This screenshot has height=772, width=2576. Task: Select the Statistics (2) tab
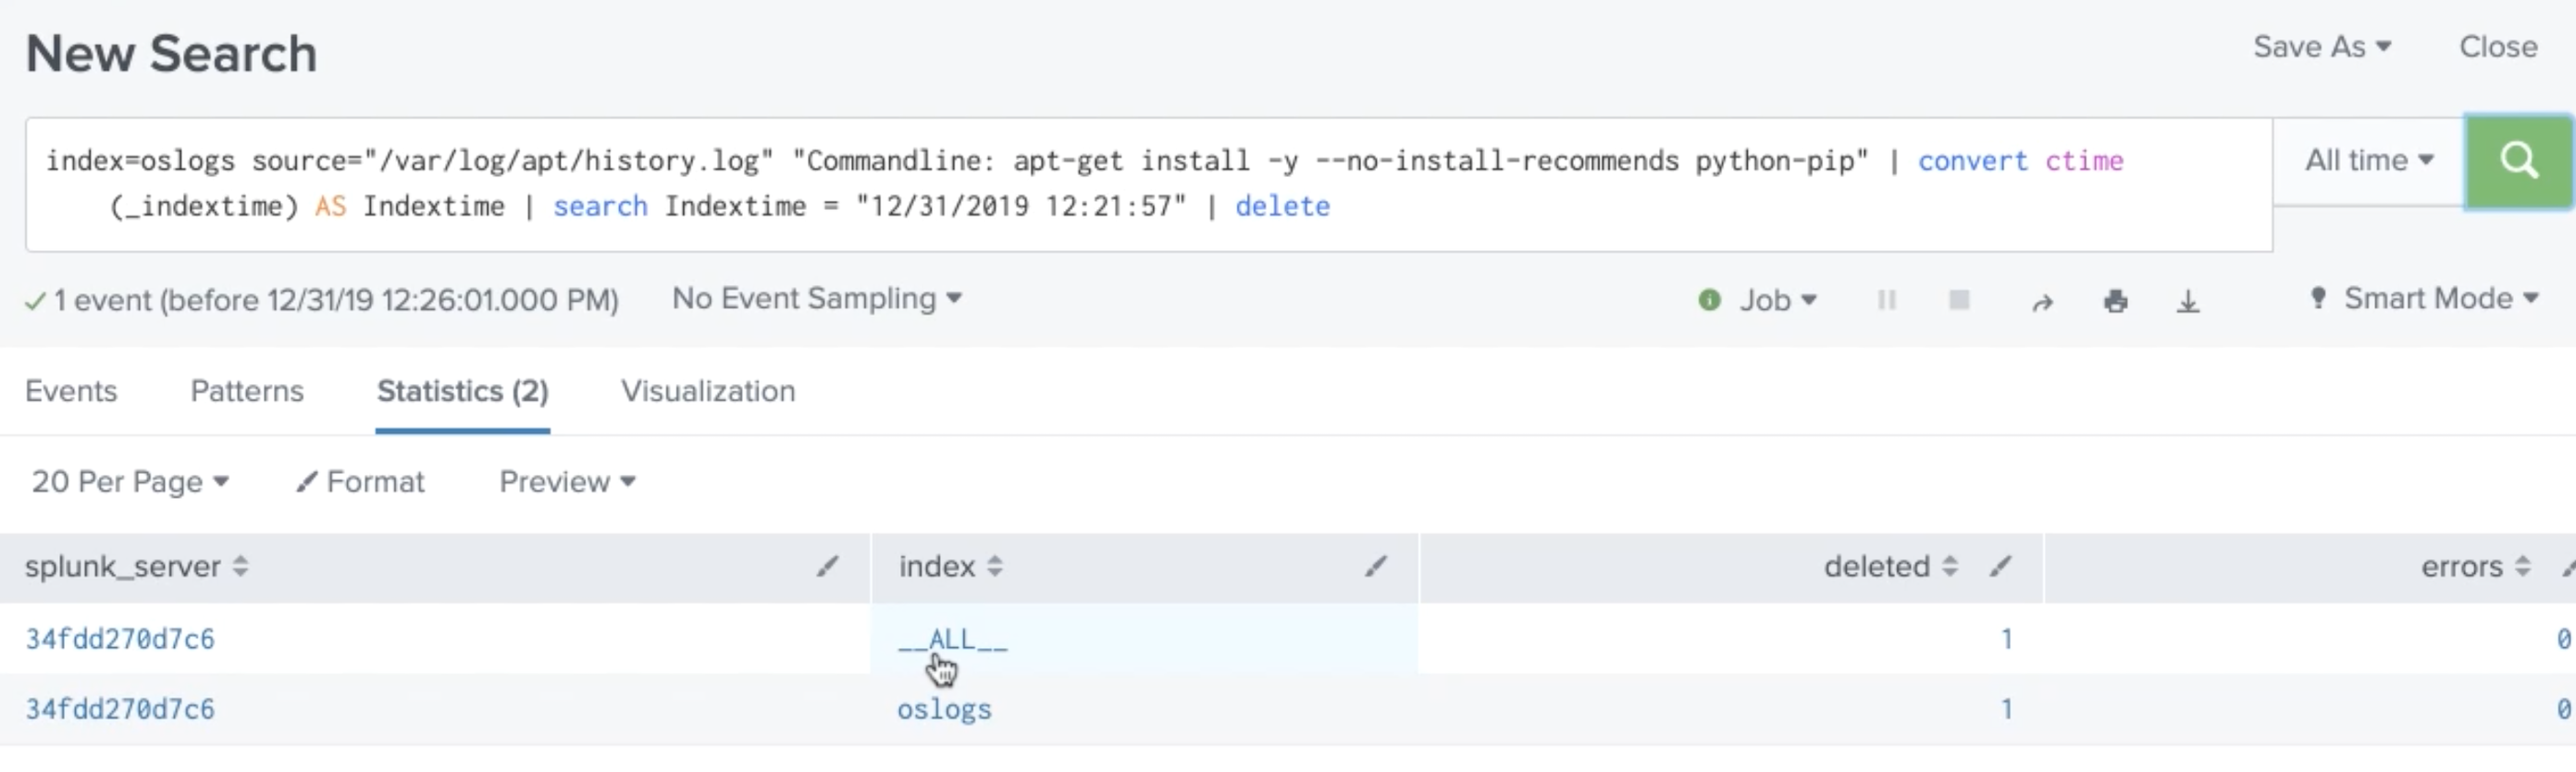(463, 391)
